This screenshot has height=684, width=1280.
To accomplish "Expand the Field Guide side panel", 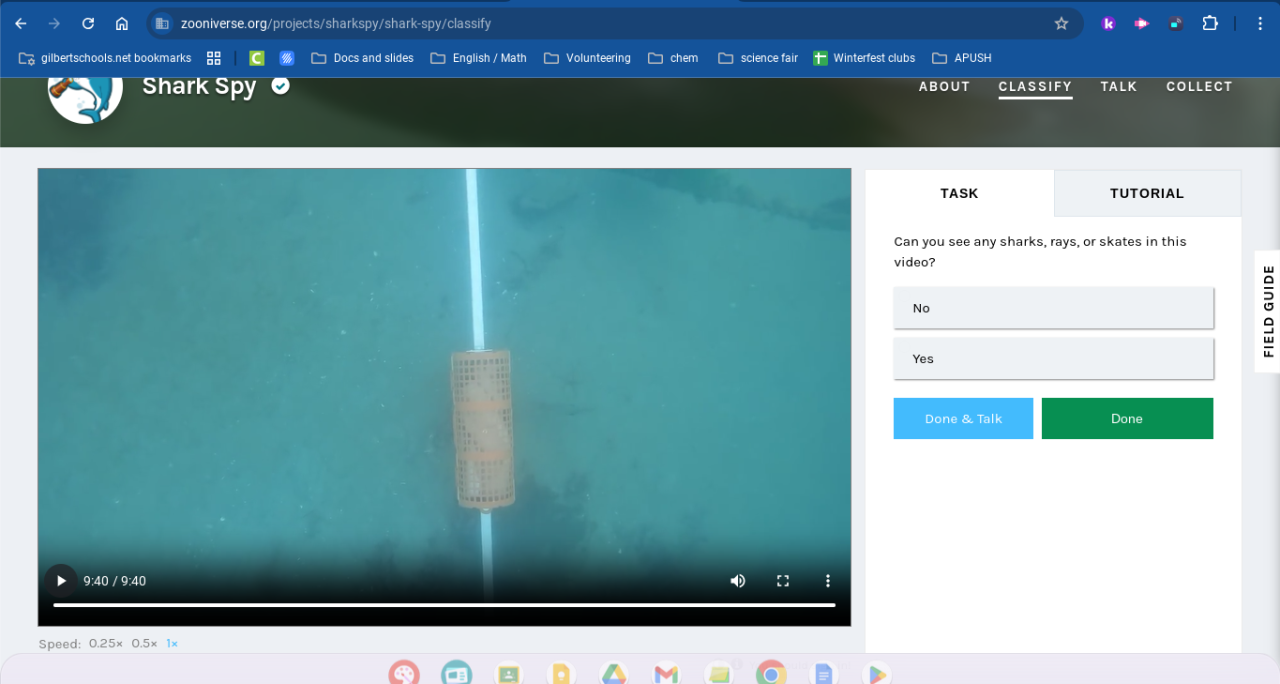I will pos(1268,311).
